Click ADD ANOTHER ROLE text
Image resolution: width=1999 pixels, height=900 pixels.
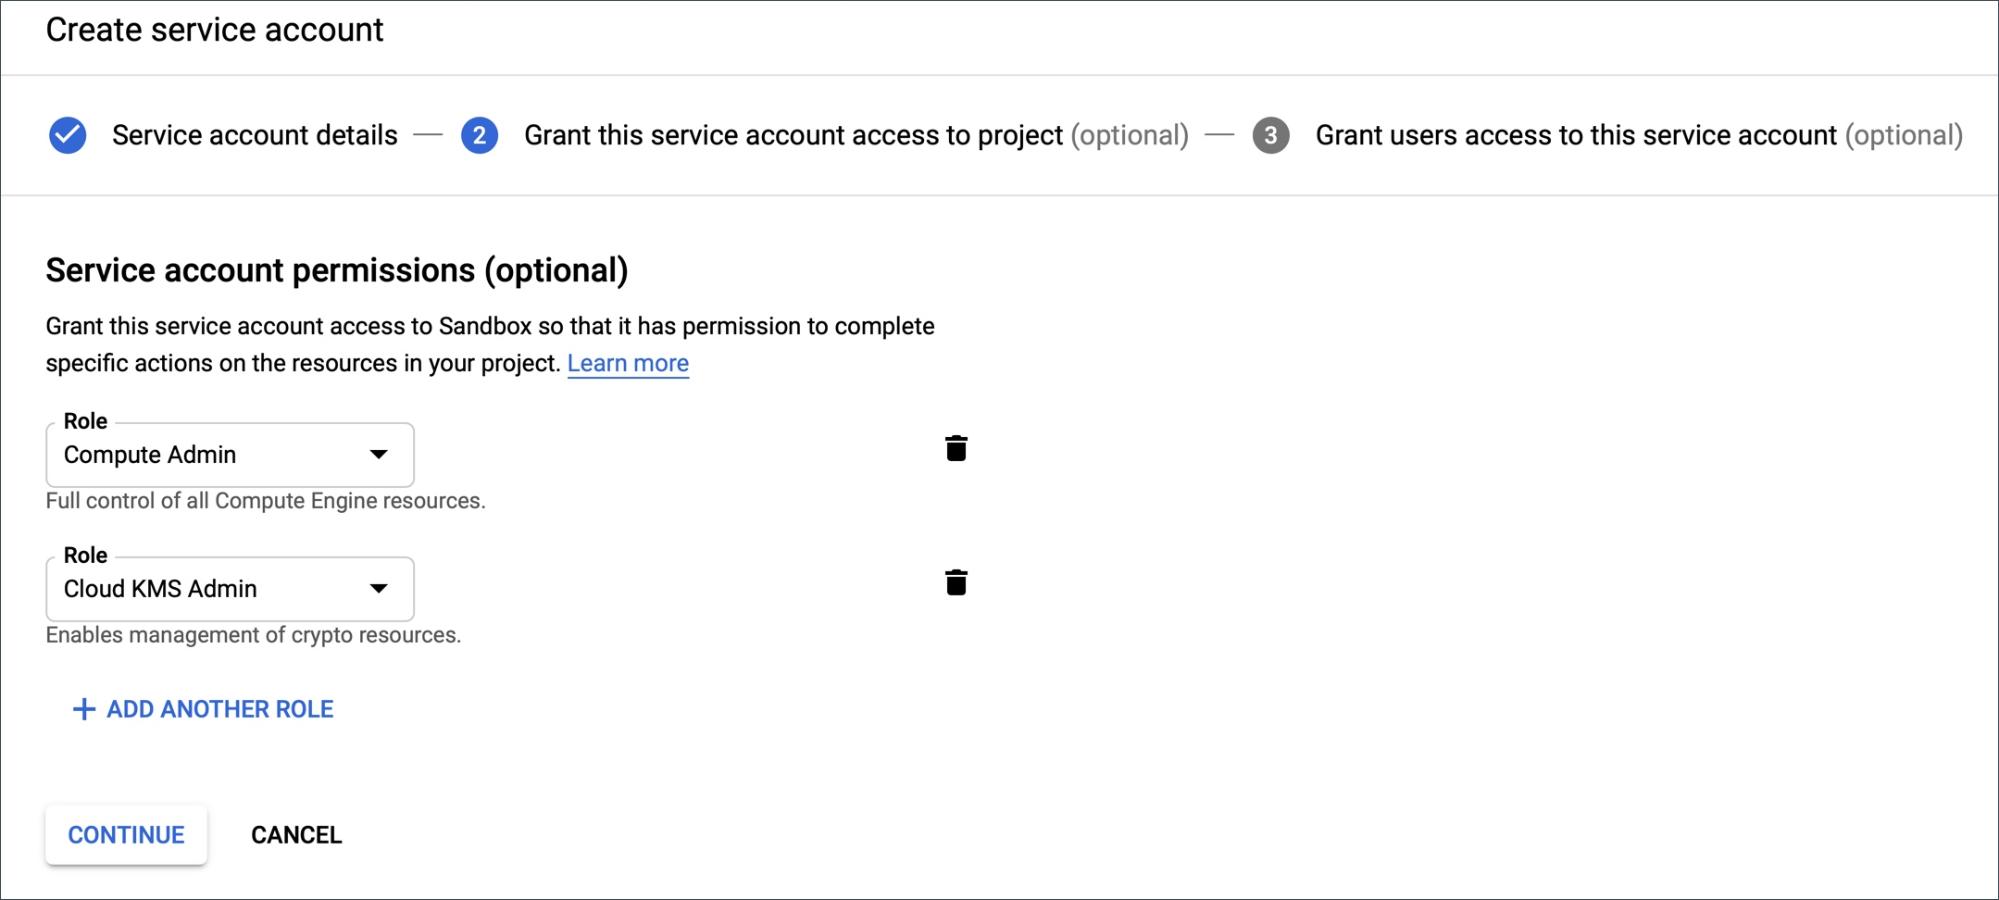pyautogui.click(x=220, y=709)
